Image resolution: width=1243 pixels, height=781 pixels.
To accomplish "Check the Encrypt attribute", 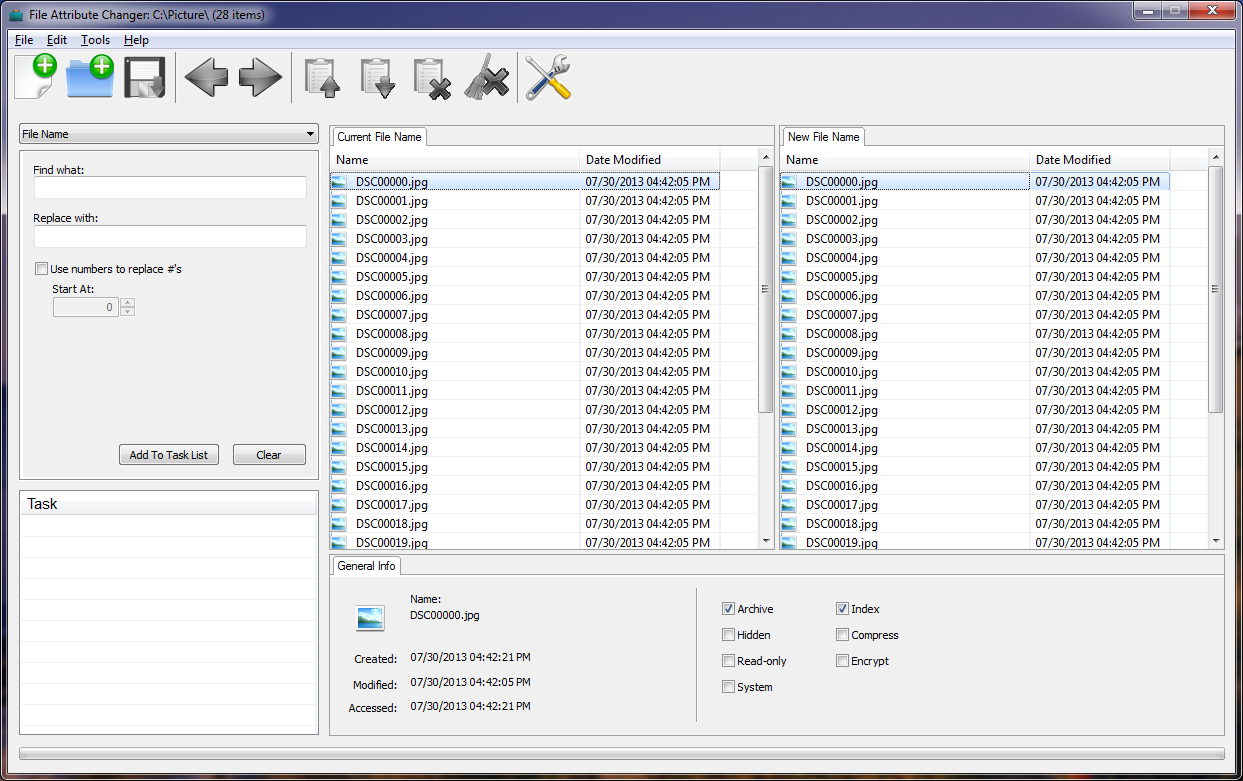I will coord(842,661).
